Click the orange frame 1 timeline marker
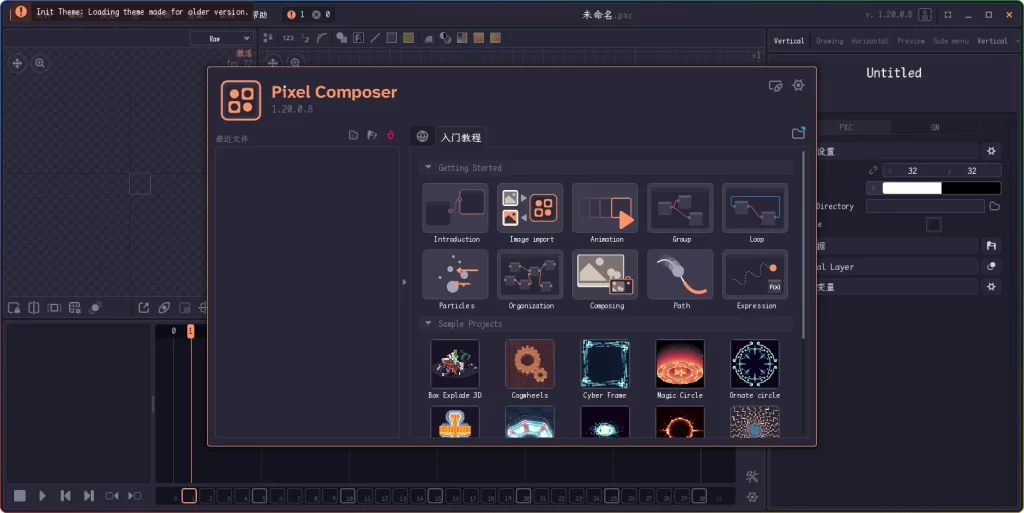Image resolution: width=1024 pixels, height=513 pixels. (x=191, y=331)
